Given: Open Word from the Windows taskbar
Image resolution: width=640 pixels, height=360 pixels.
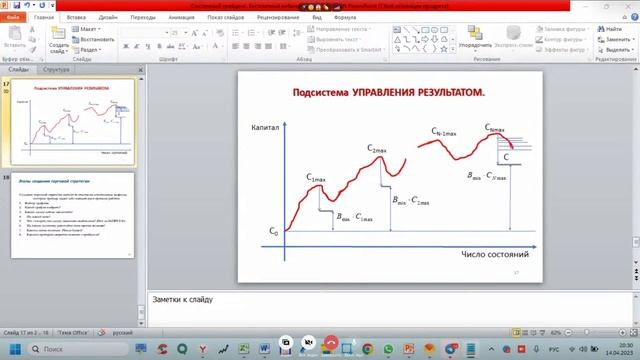Looking at the screenshot, I should point(264,349).
